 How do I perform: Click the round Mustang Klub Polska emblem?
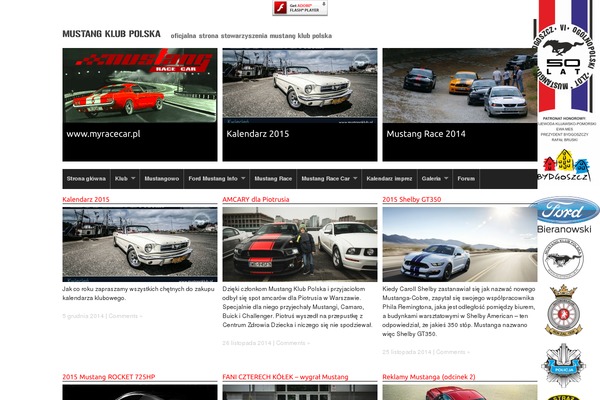pyautogui.click(x=563, y=258)
